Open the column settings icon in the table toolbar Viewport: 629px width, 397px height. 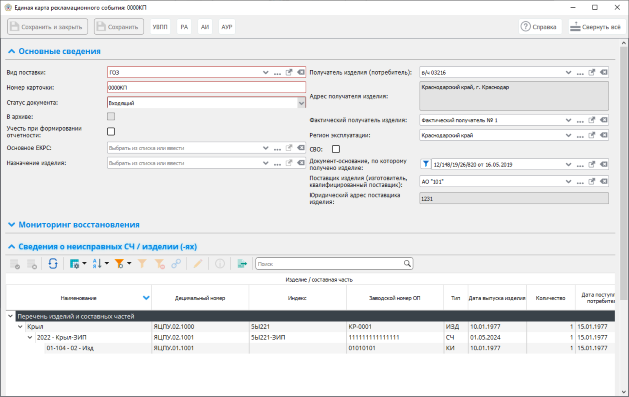tap(74, 263)
